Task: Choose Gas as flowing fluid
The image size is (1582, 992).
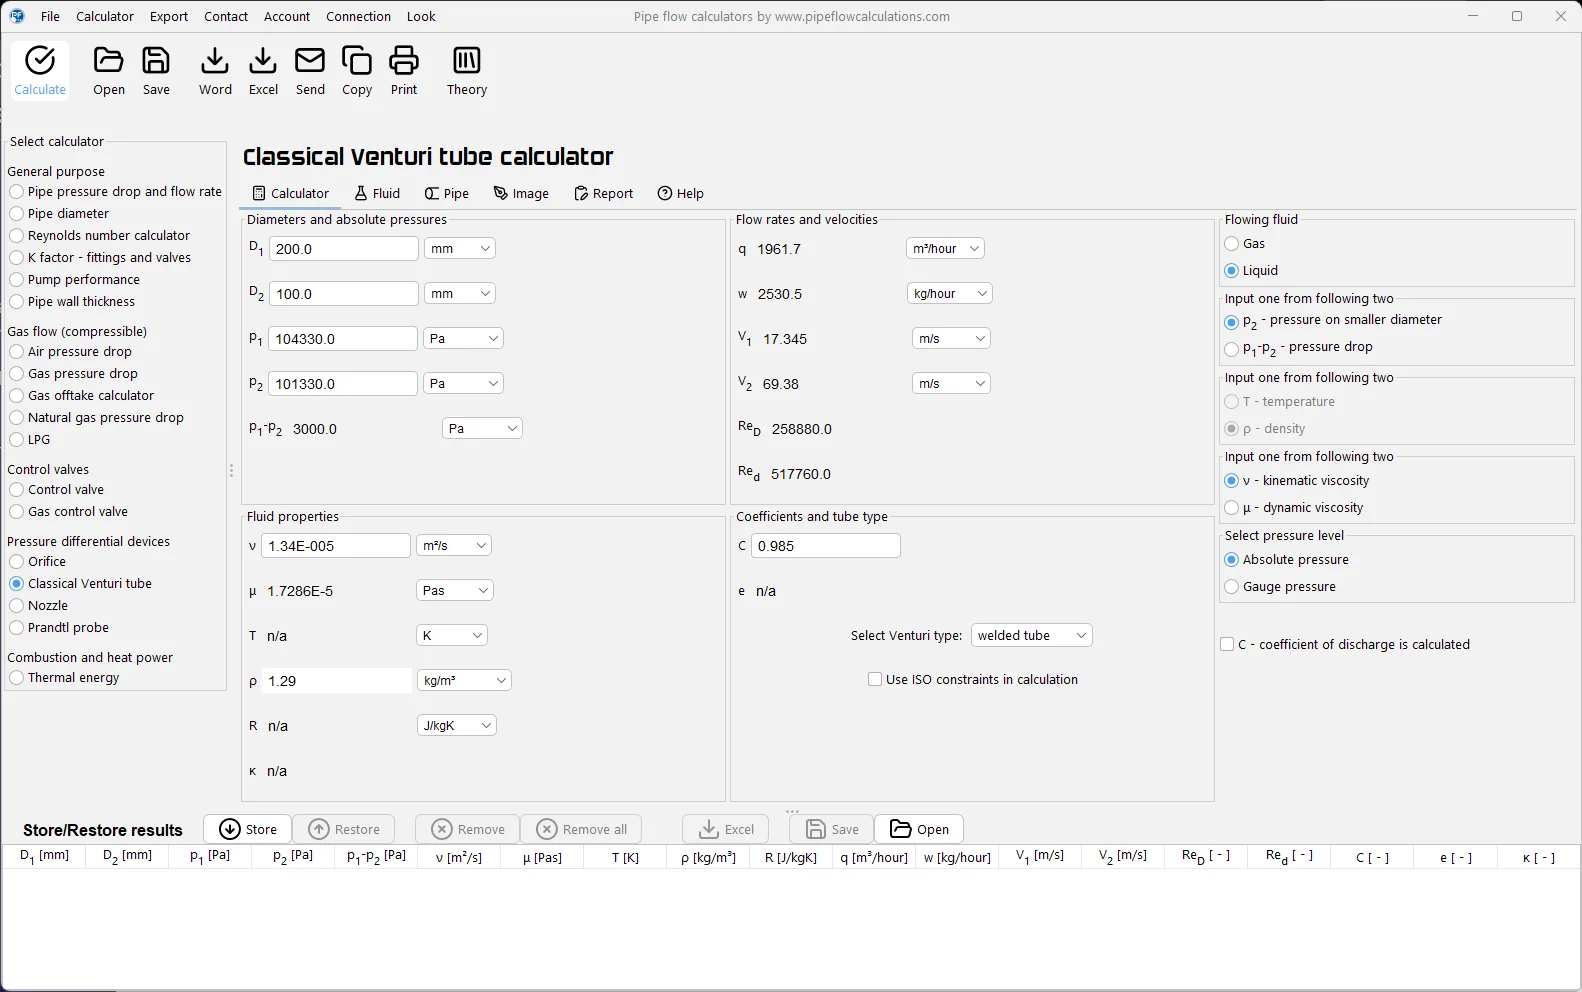Action: pyautogui.click(x=1245, y=244)
